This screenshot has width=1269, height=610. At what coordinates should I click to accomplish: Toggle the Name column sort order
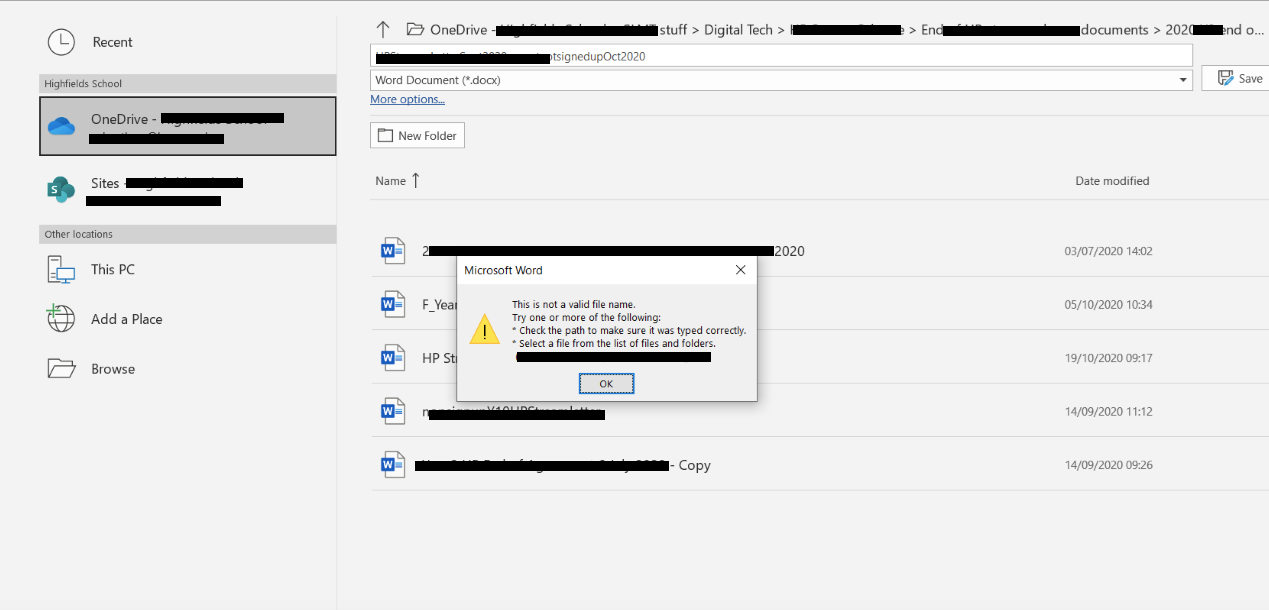pos(389,180)
